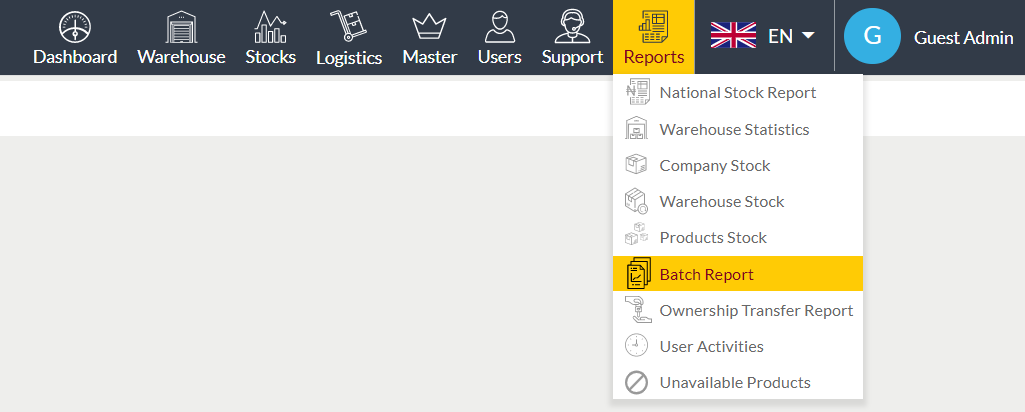Viewport: 1025px width, 412px height.
Task: Click the UK flag icon
Action: [x=733, y=35]
